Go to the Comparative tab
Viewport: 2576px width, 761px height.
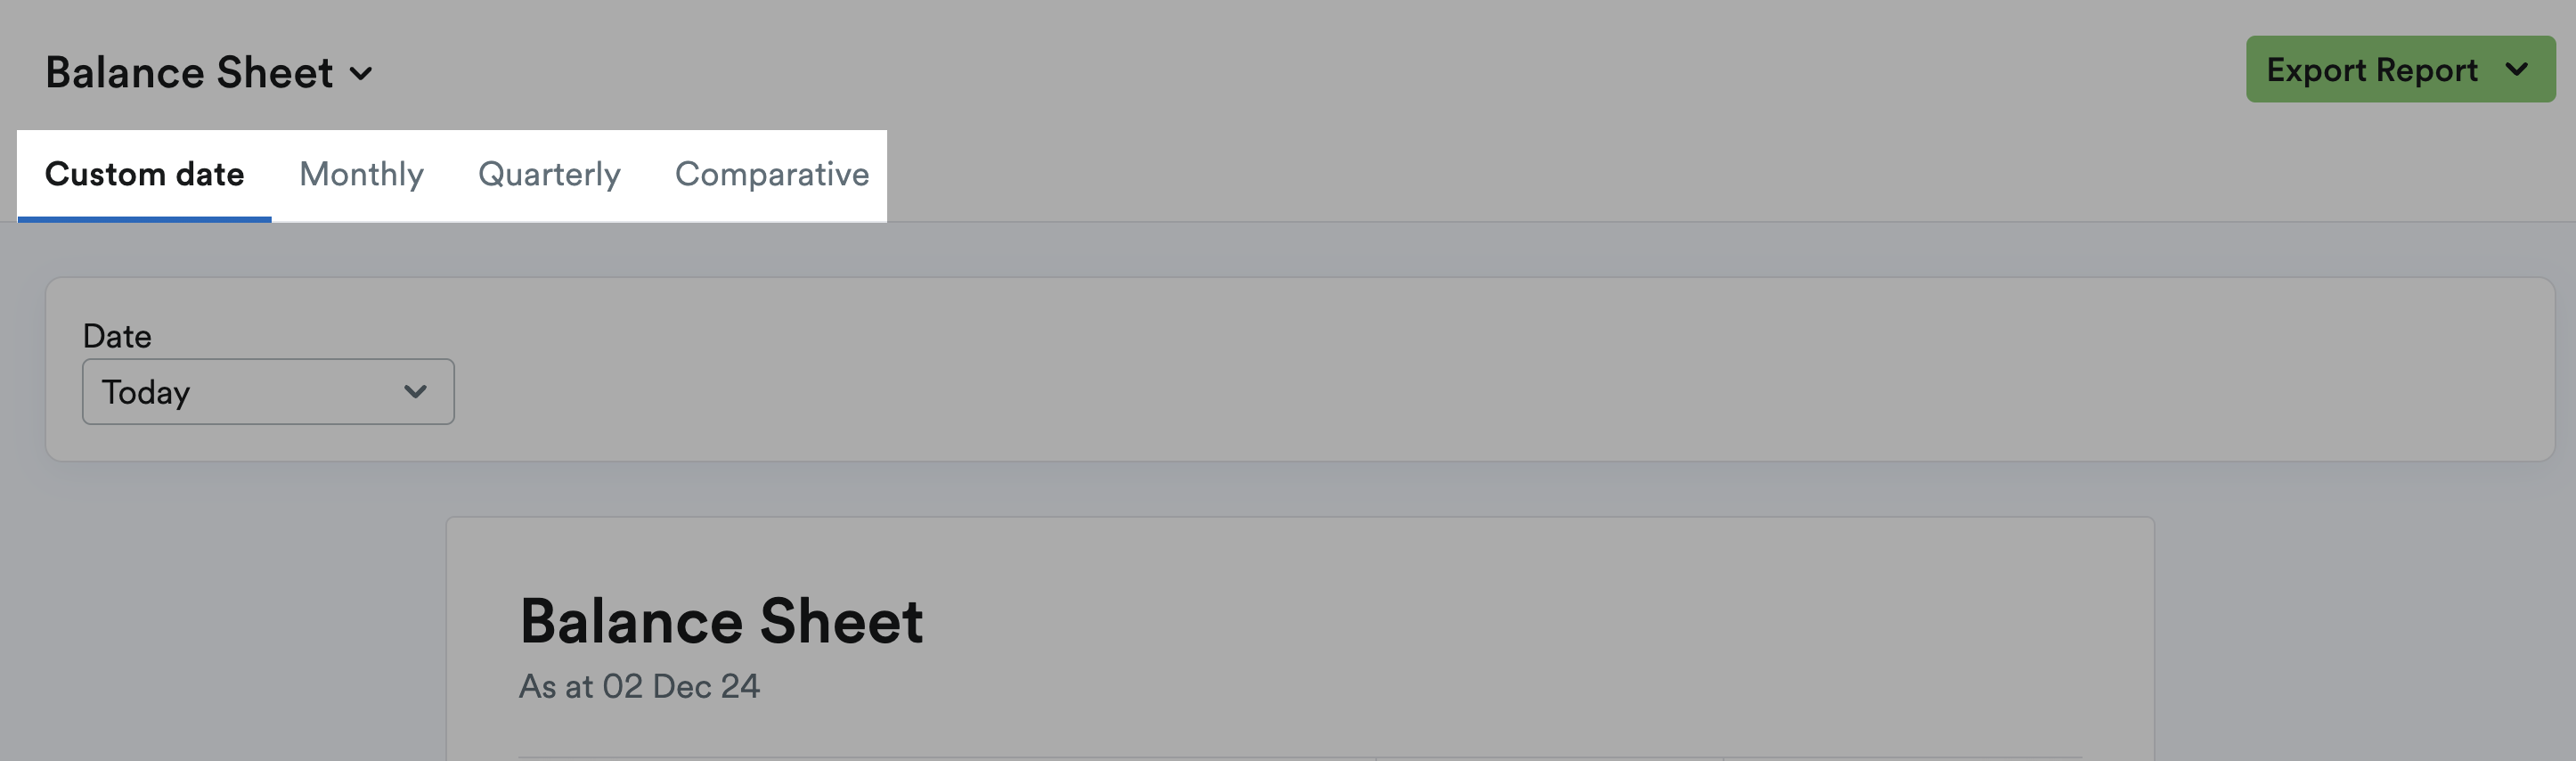tap(771, 175)
